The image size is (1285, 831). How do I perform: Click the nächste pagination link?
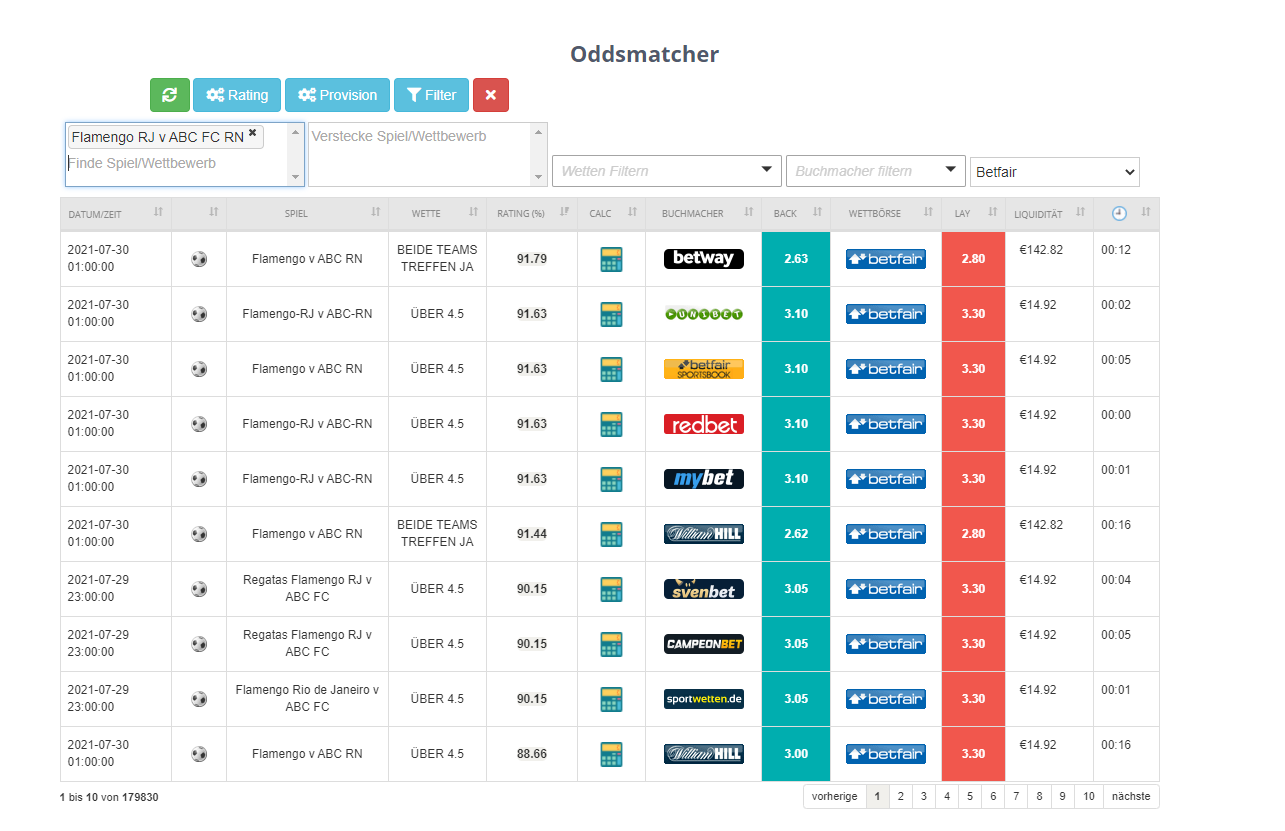coord(1131,796)
